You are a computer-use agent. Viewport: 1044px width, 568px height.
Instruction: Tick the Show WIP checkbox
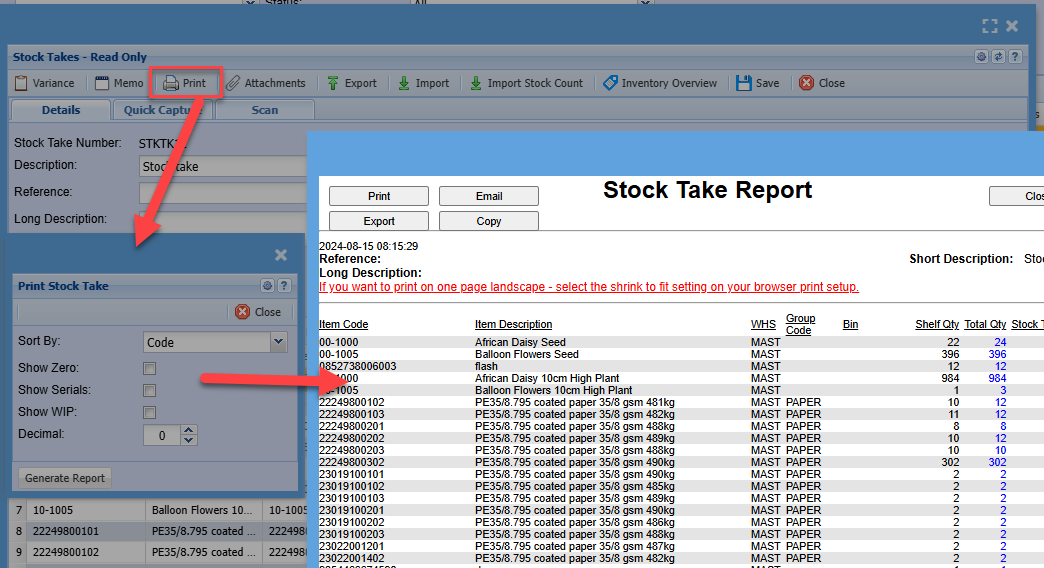[149, 412]
